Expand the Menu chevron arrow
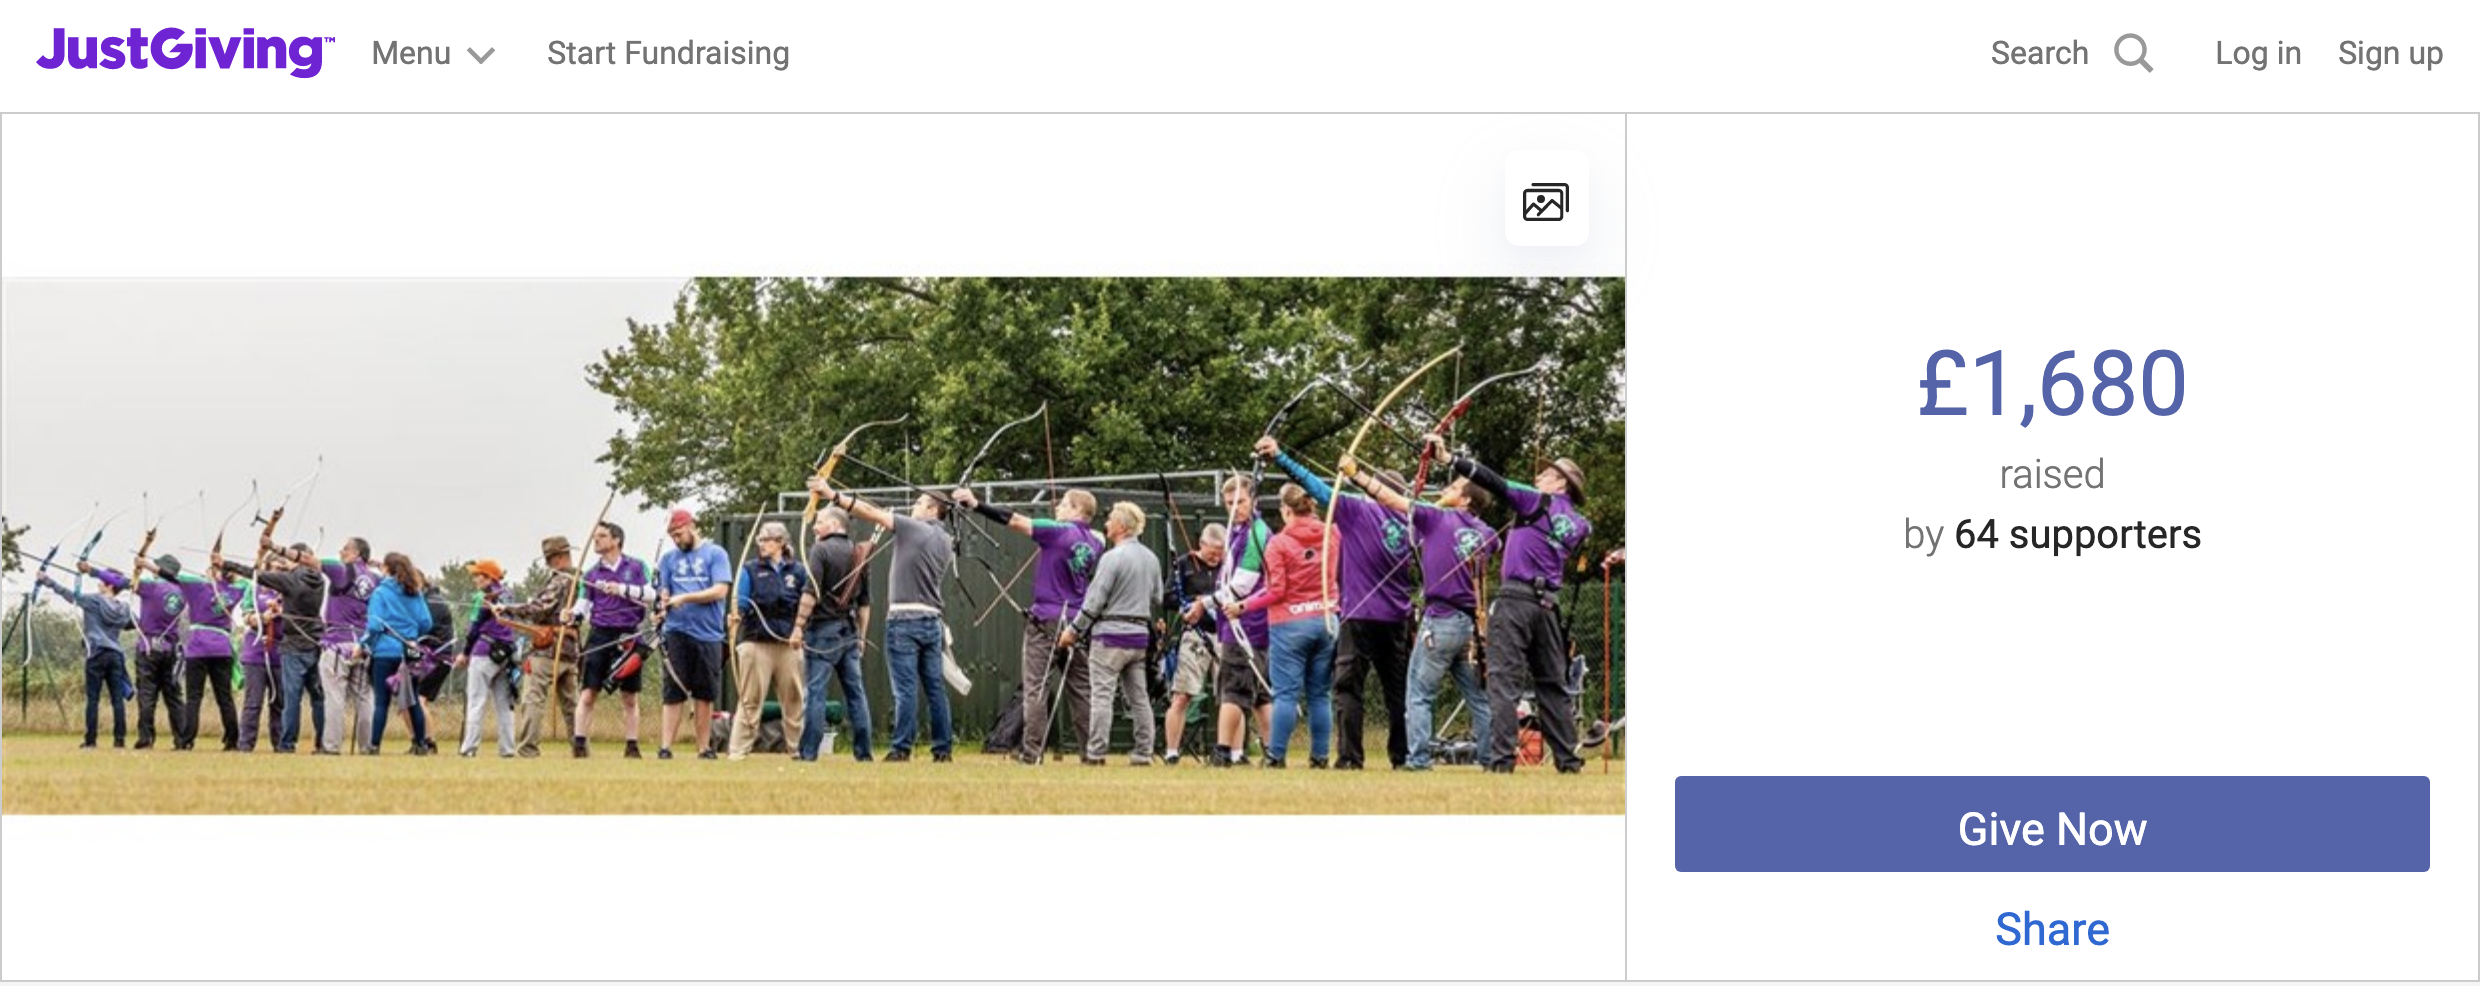 [x=481, y=56]
